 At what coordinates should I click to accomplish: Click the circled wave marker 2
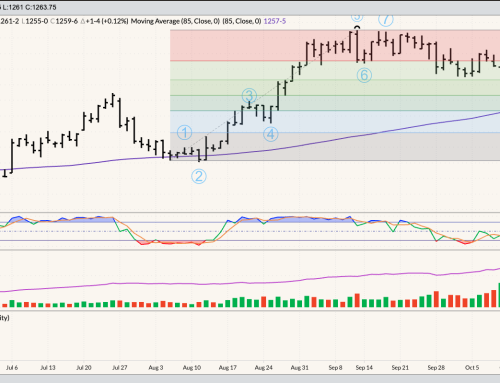pos(199,176)
